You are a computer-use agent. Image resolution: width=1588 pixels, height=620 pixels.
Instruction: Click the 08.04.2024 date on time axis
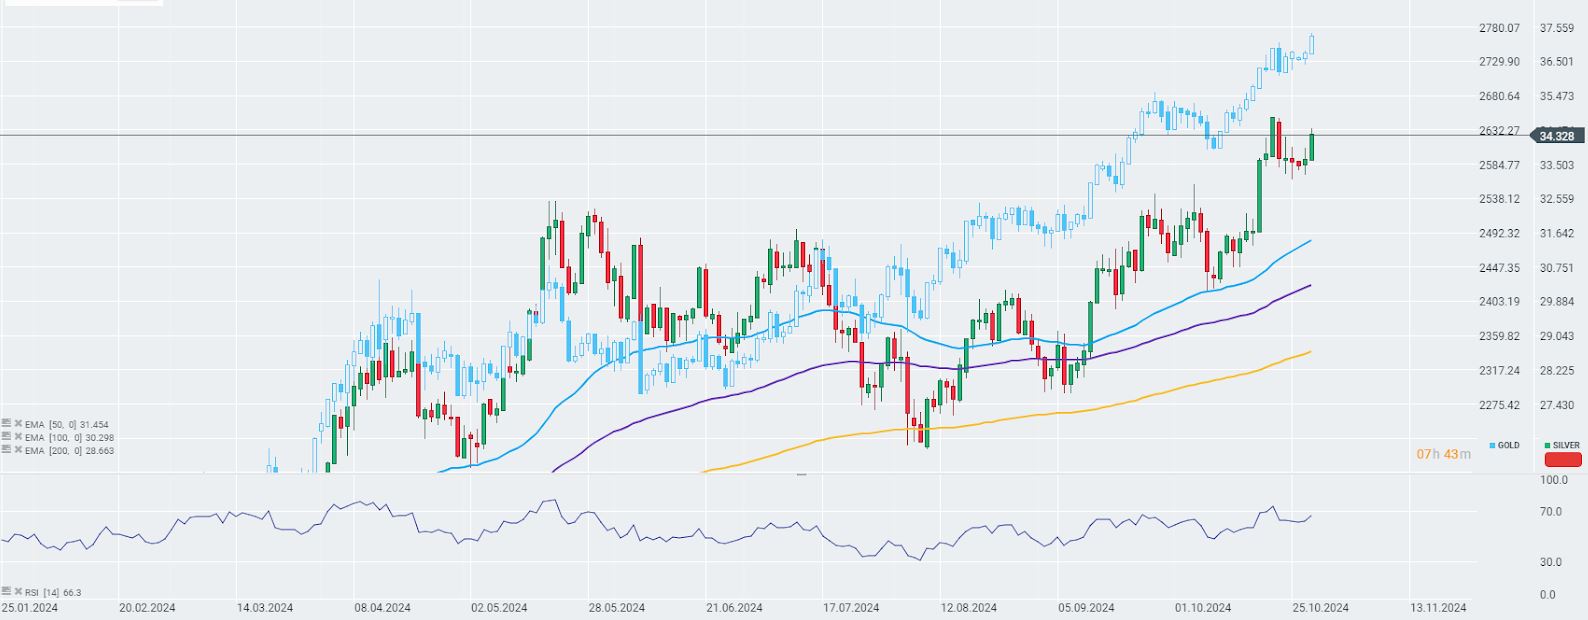click(382, 607)
